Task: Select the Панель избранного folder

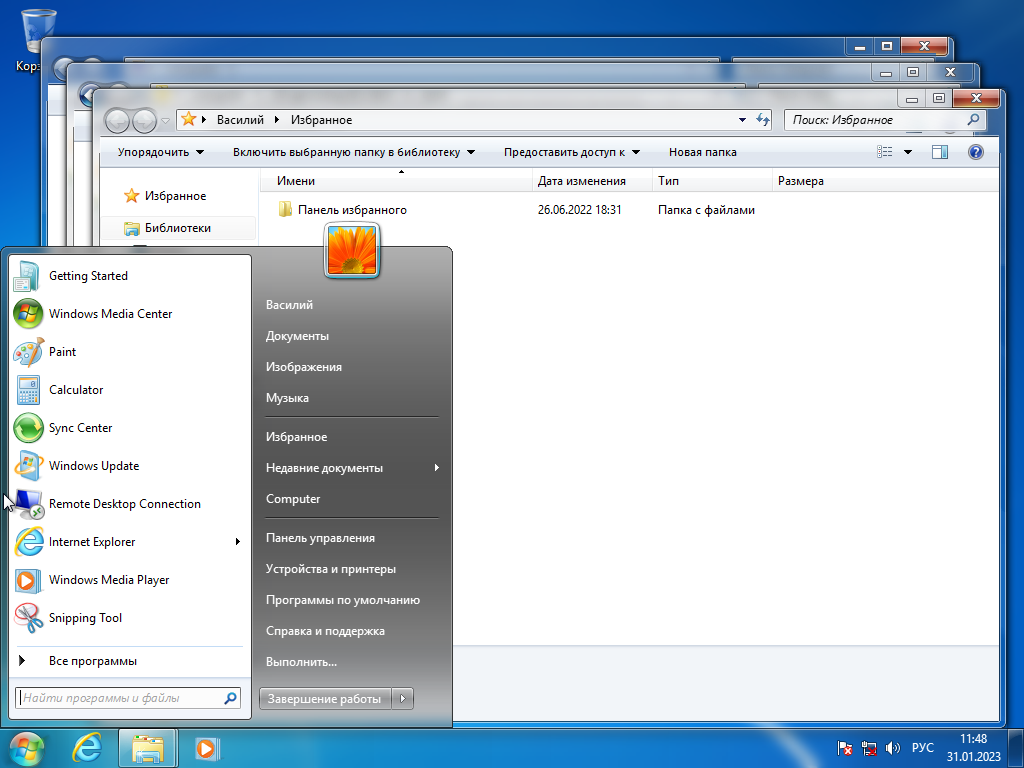Action: coord(352,210)
